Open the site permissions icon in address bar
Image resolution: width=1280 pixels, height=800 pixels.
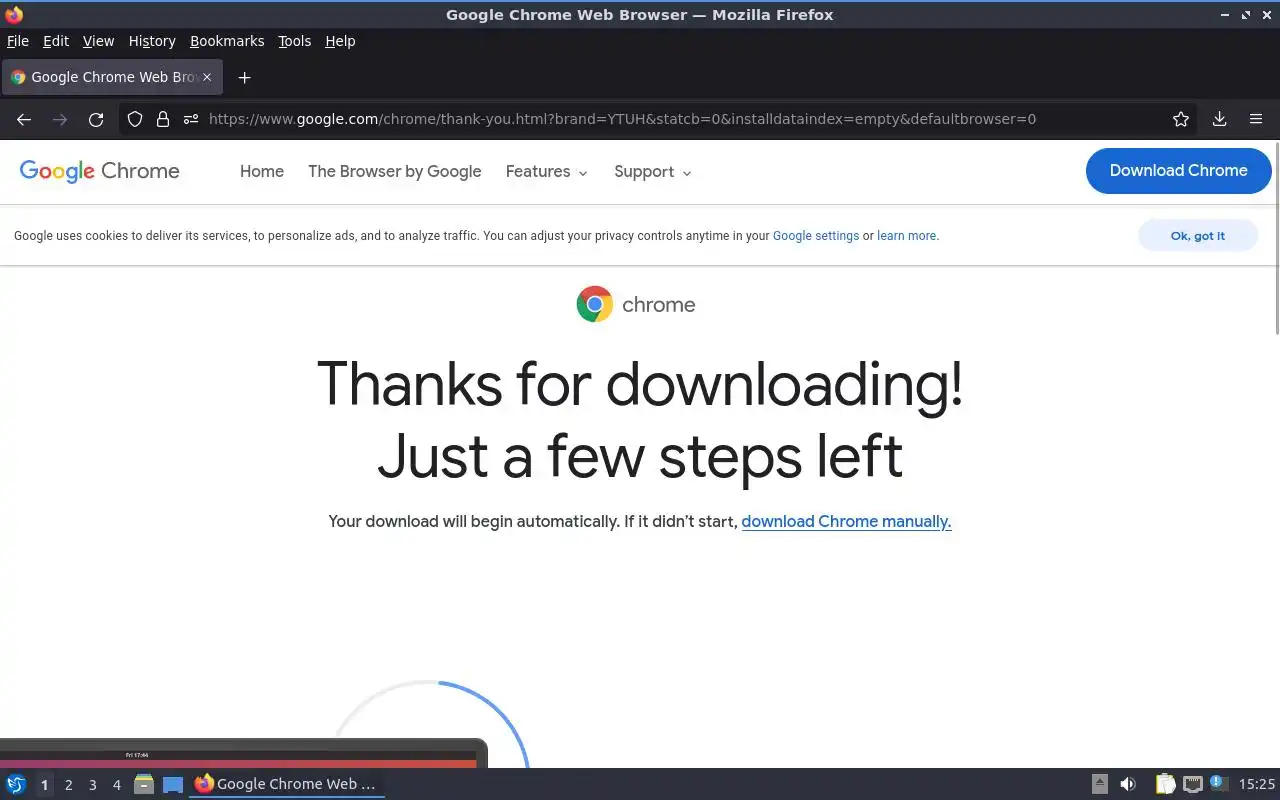pyautogui.click(x=191, y=119)
